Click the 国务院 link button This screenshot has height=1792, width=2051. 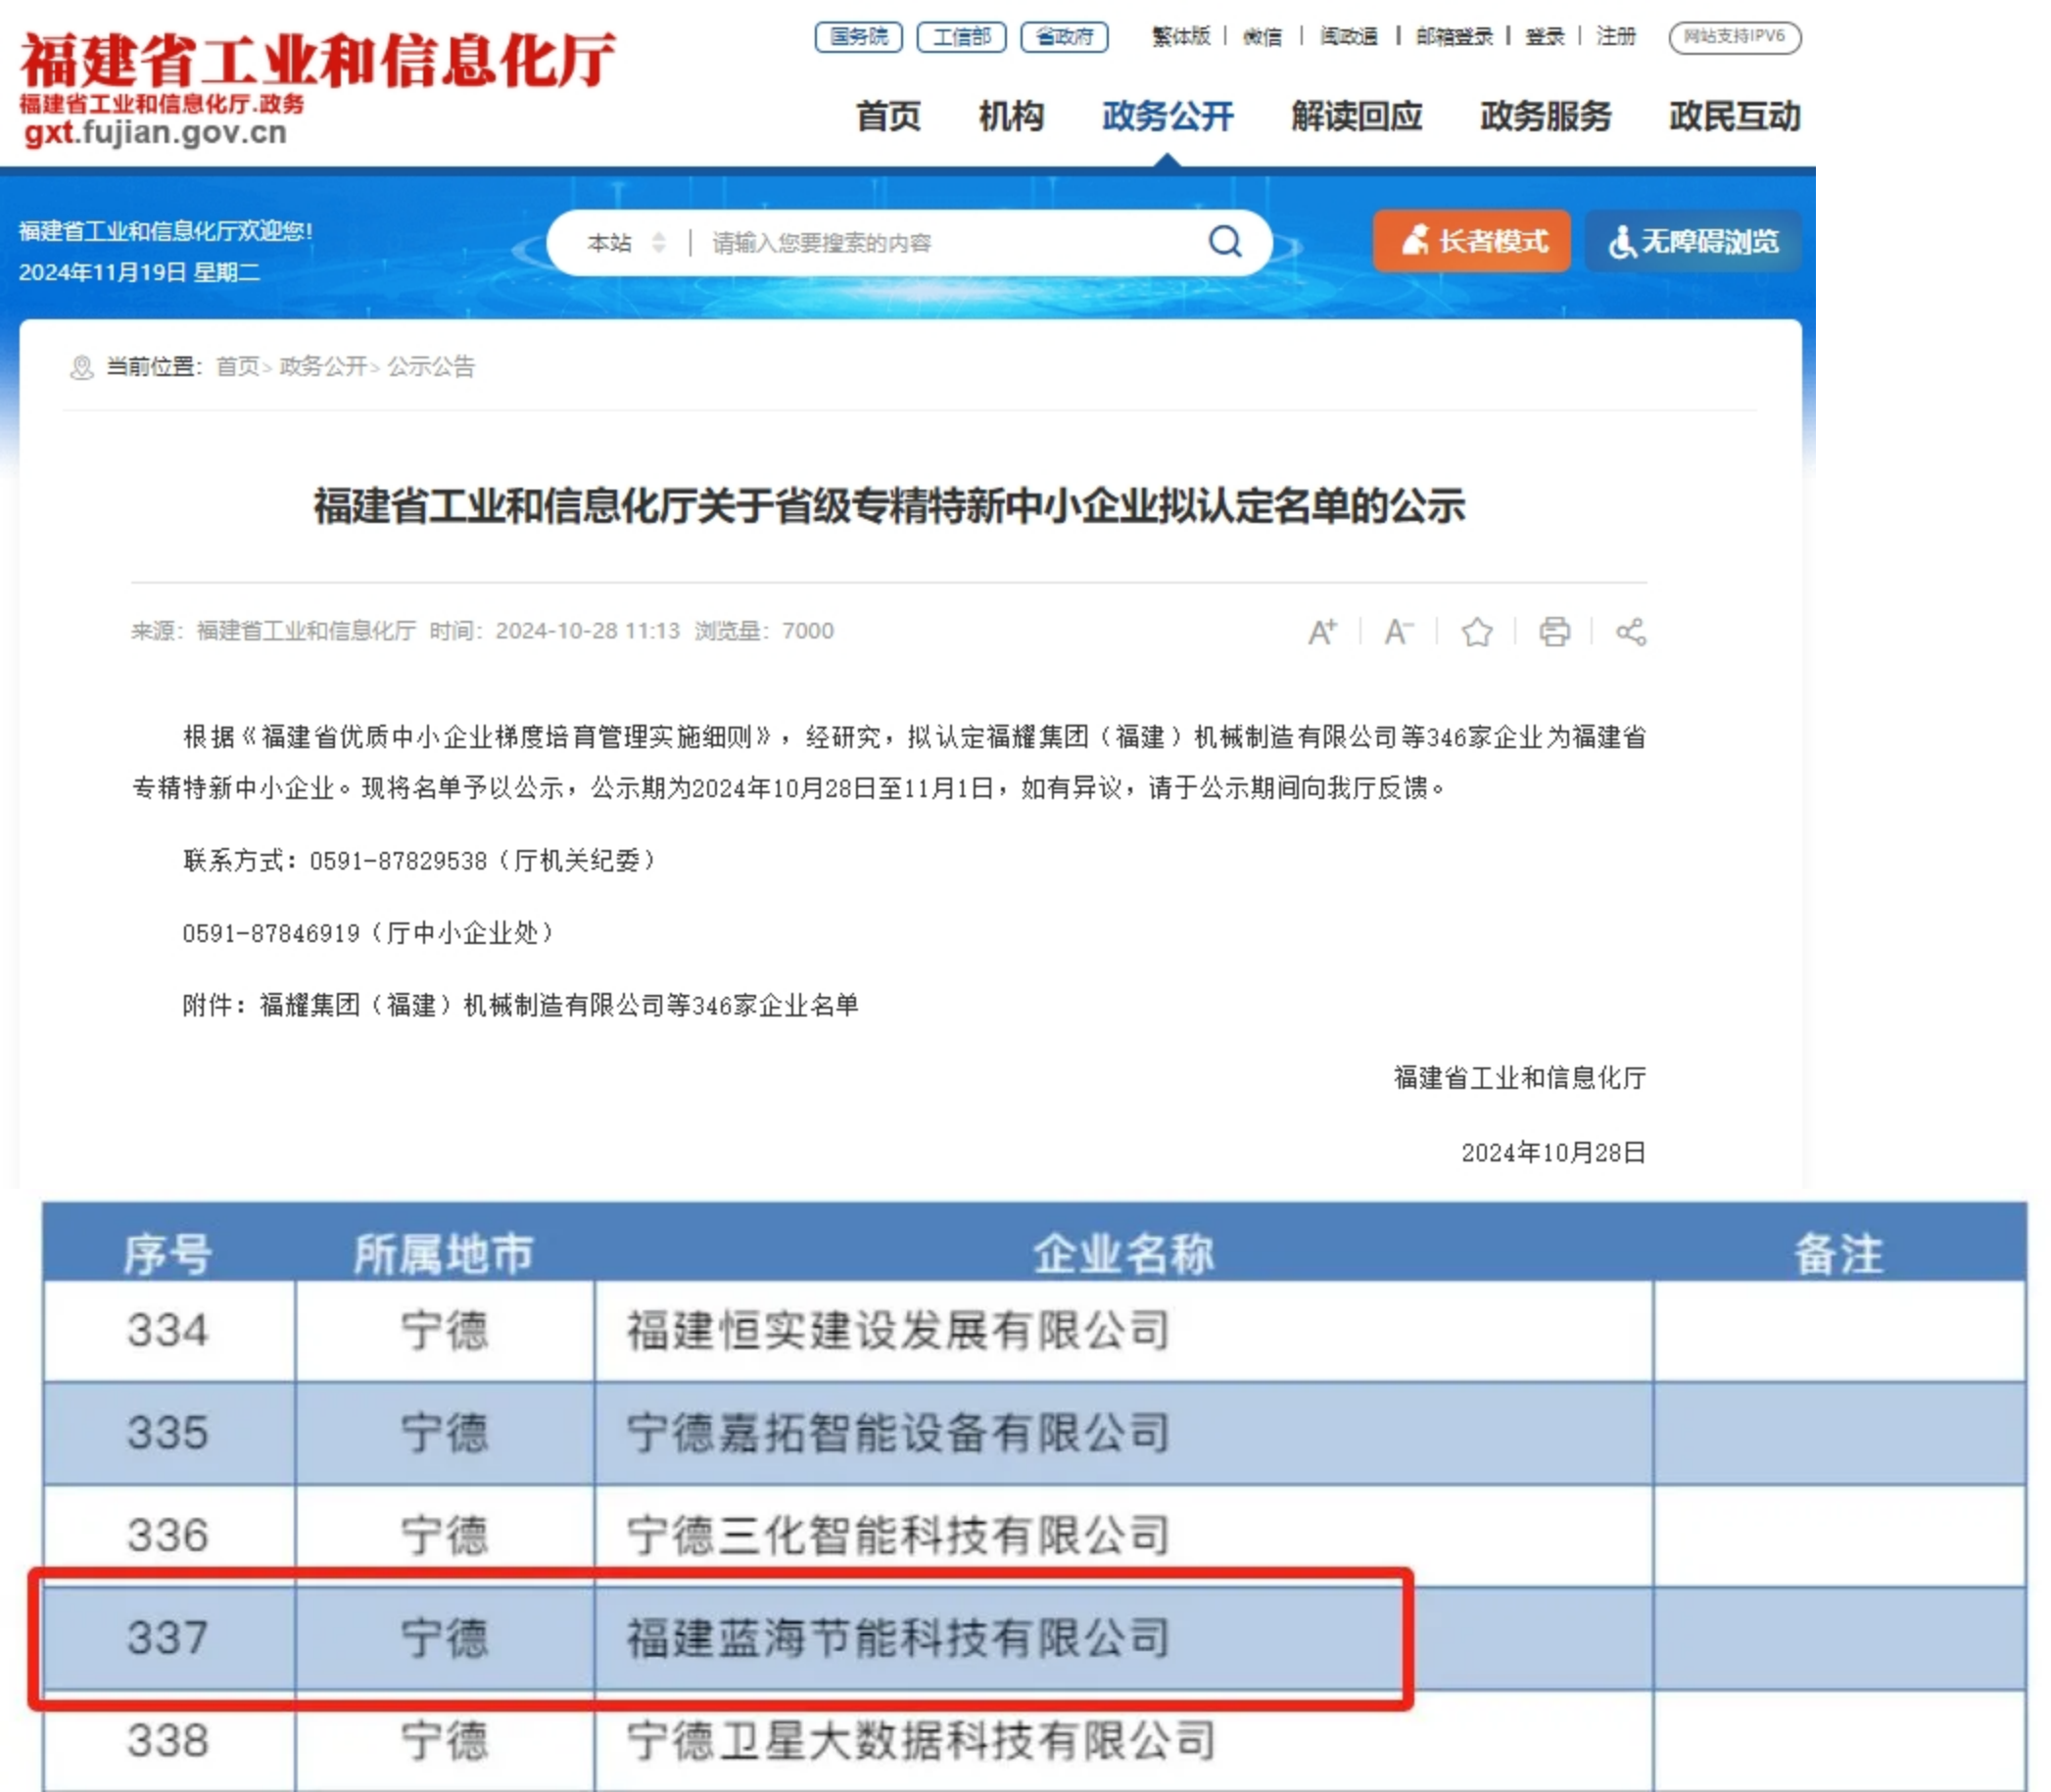[858, 37]
